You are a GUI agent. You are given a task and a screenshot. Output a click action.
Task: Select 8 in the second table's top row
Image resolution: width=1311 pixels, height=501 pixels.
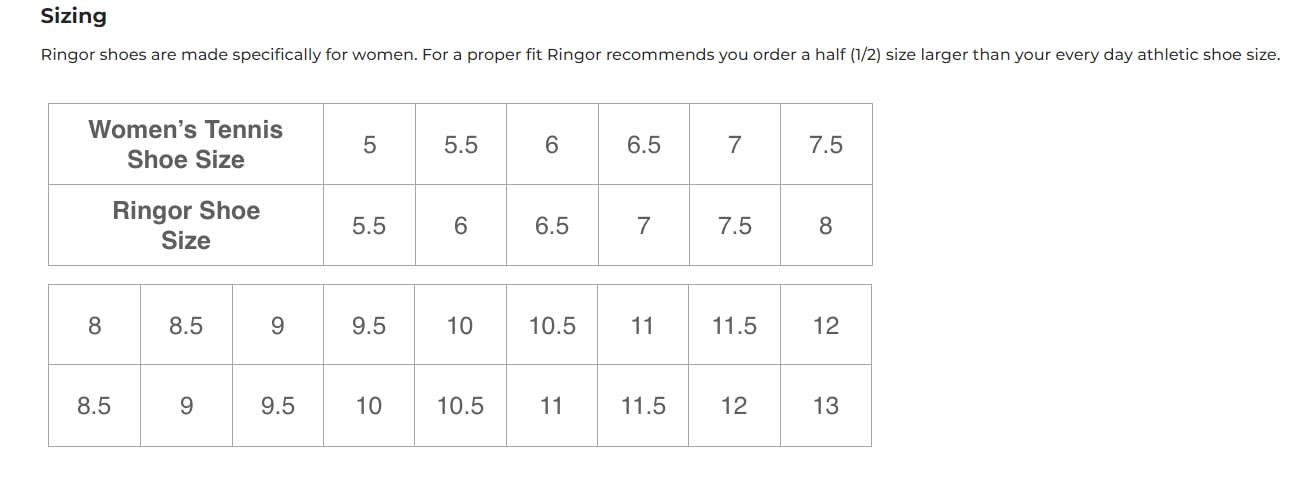coord(95,325)
